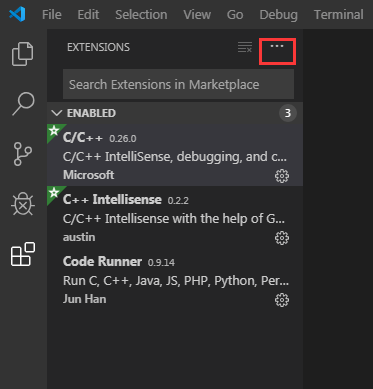373x389 pixels.
Task: Open the Terminal menu
Action: (339, 15)
